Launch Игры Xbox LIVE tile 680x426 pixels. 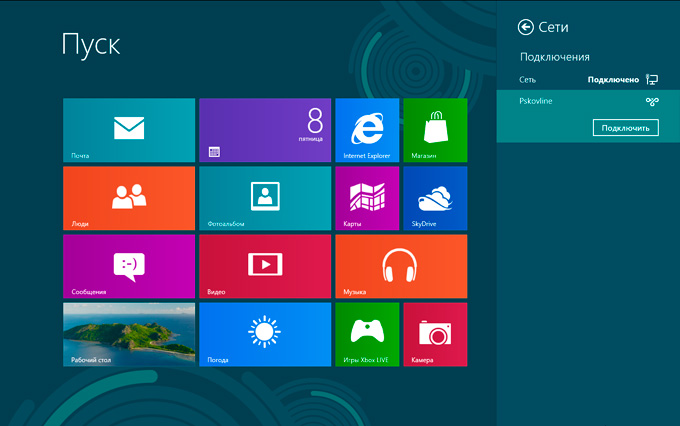(367, 334)
